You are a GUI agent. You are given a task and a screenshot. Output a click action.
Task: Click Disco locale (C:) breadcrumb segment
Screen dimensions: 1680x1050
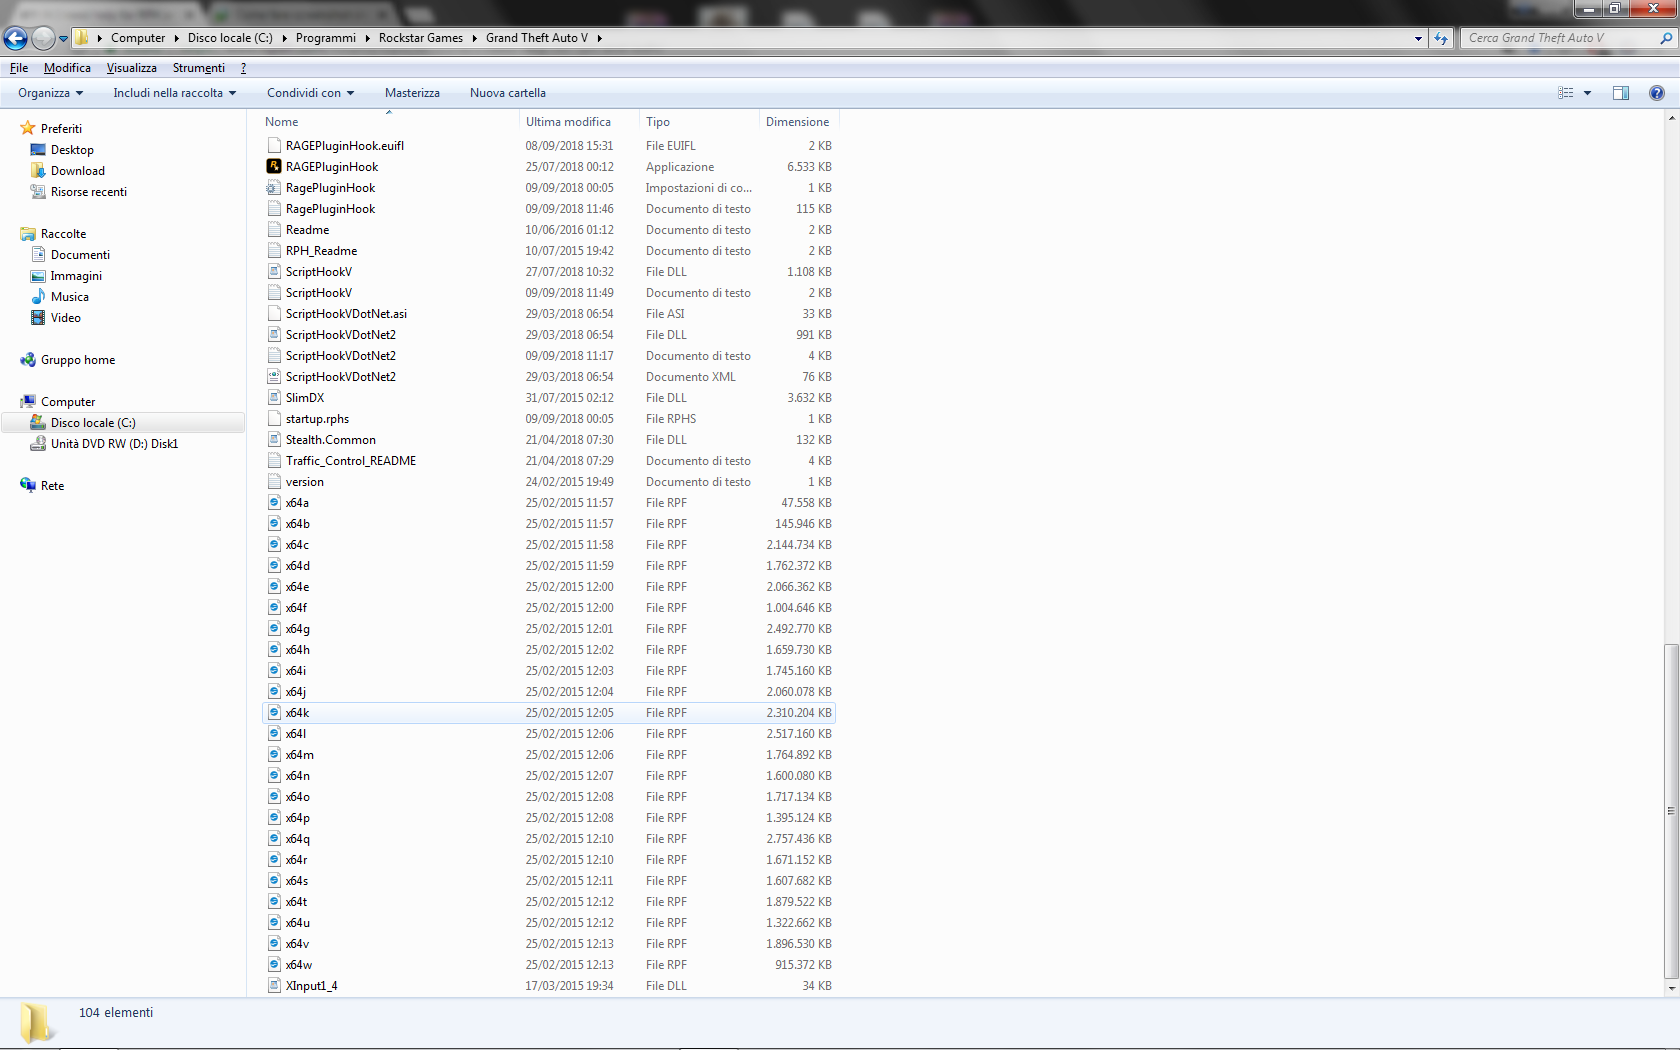[x=230, y=38]
